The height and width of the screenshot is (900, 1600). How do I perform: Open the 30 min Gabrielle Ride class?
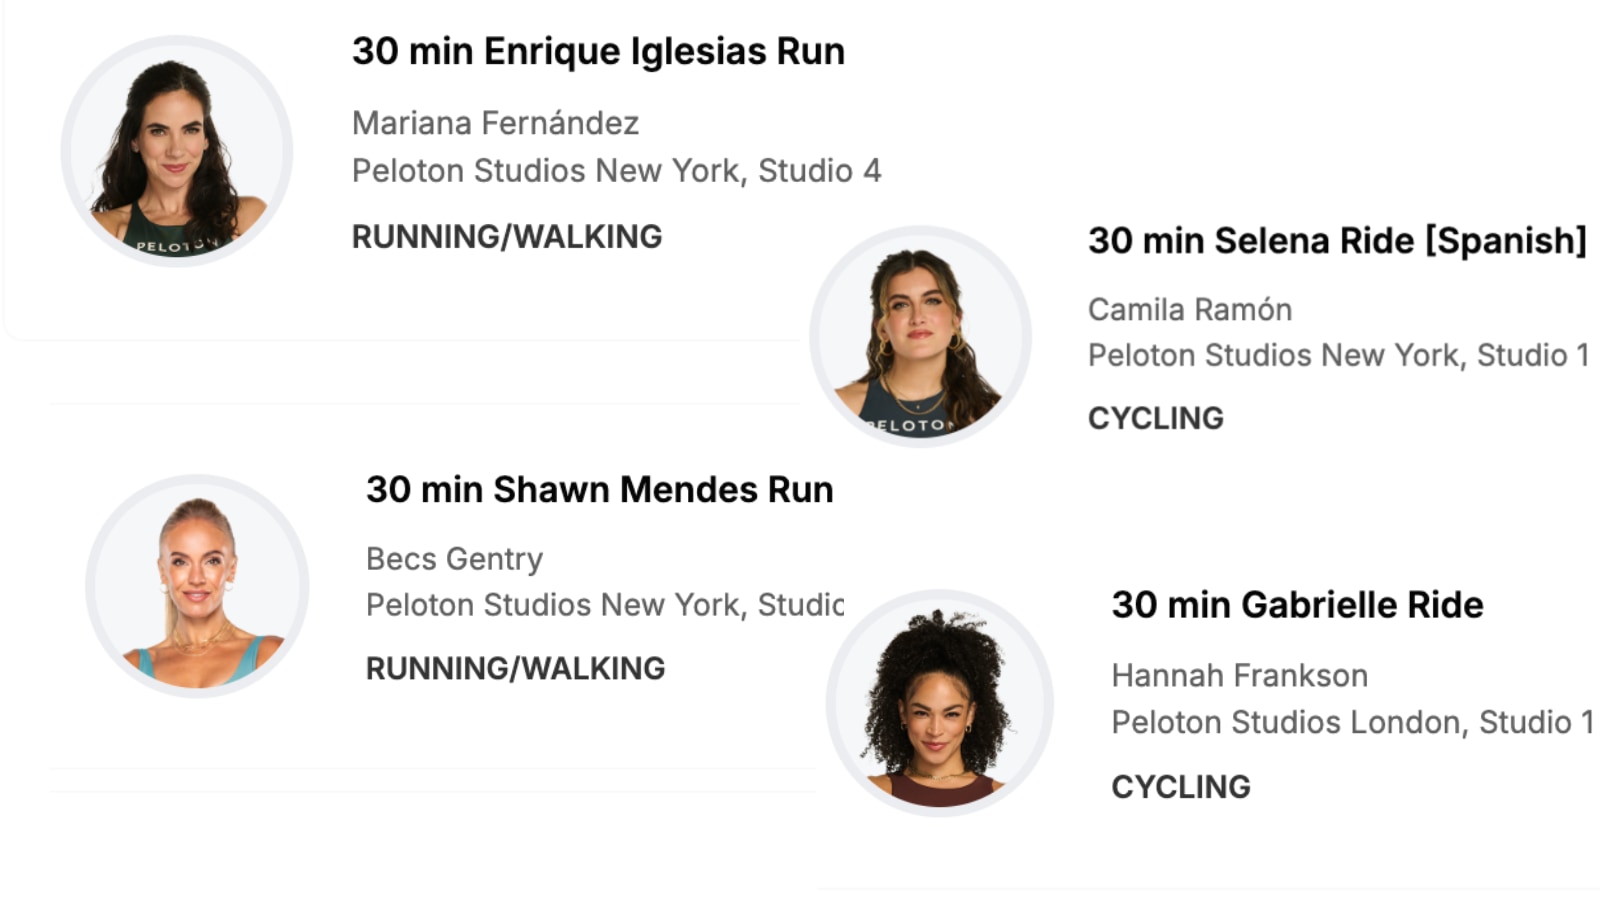(1297, 605)
